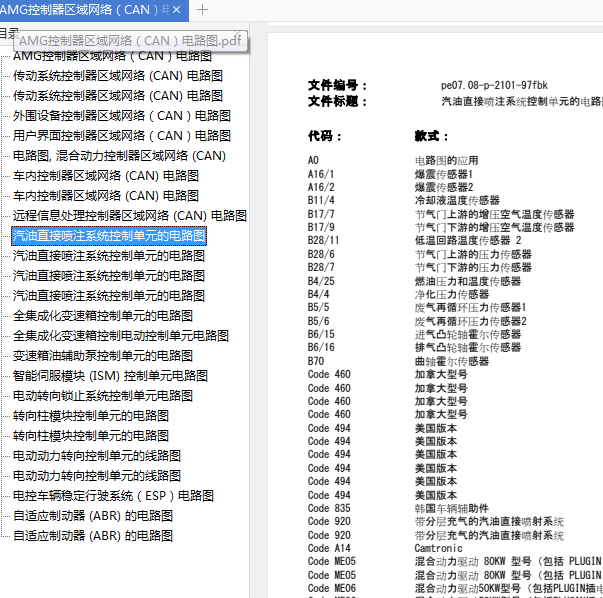Open 智能伺服模块 (ISM) 控制单元电路图
603x598 pixels.
(110, 376)
